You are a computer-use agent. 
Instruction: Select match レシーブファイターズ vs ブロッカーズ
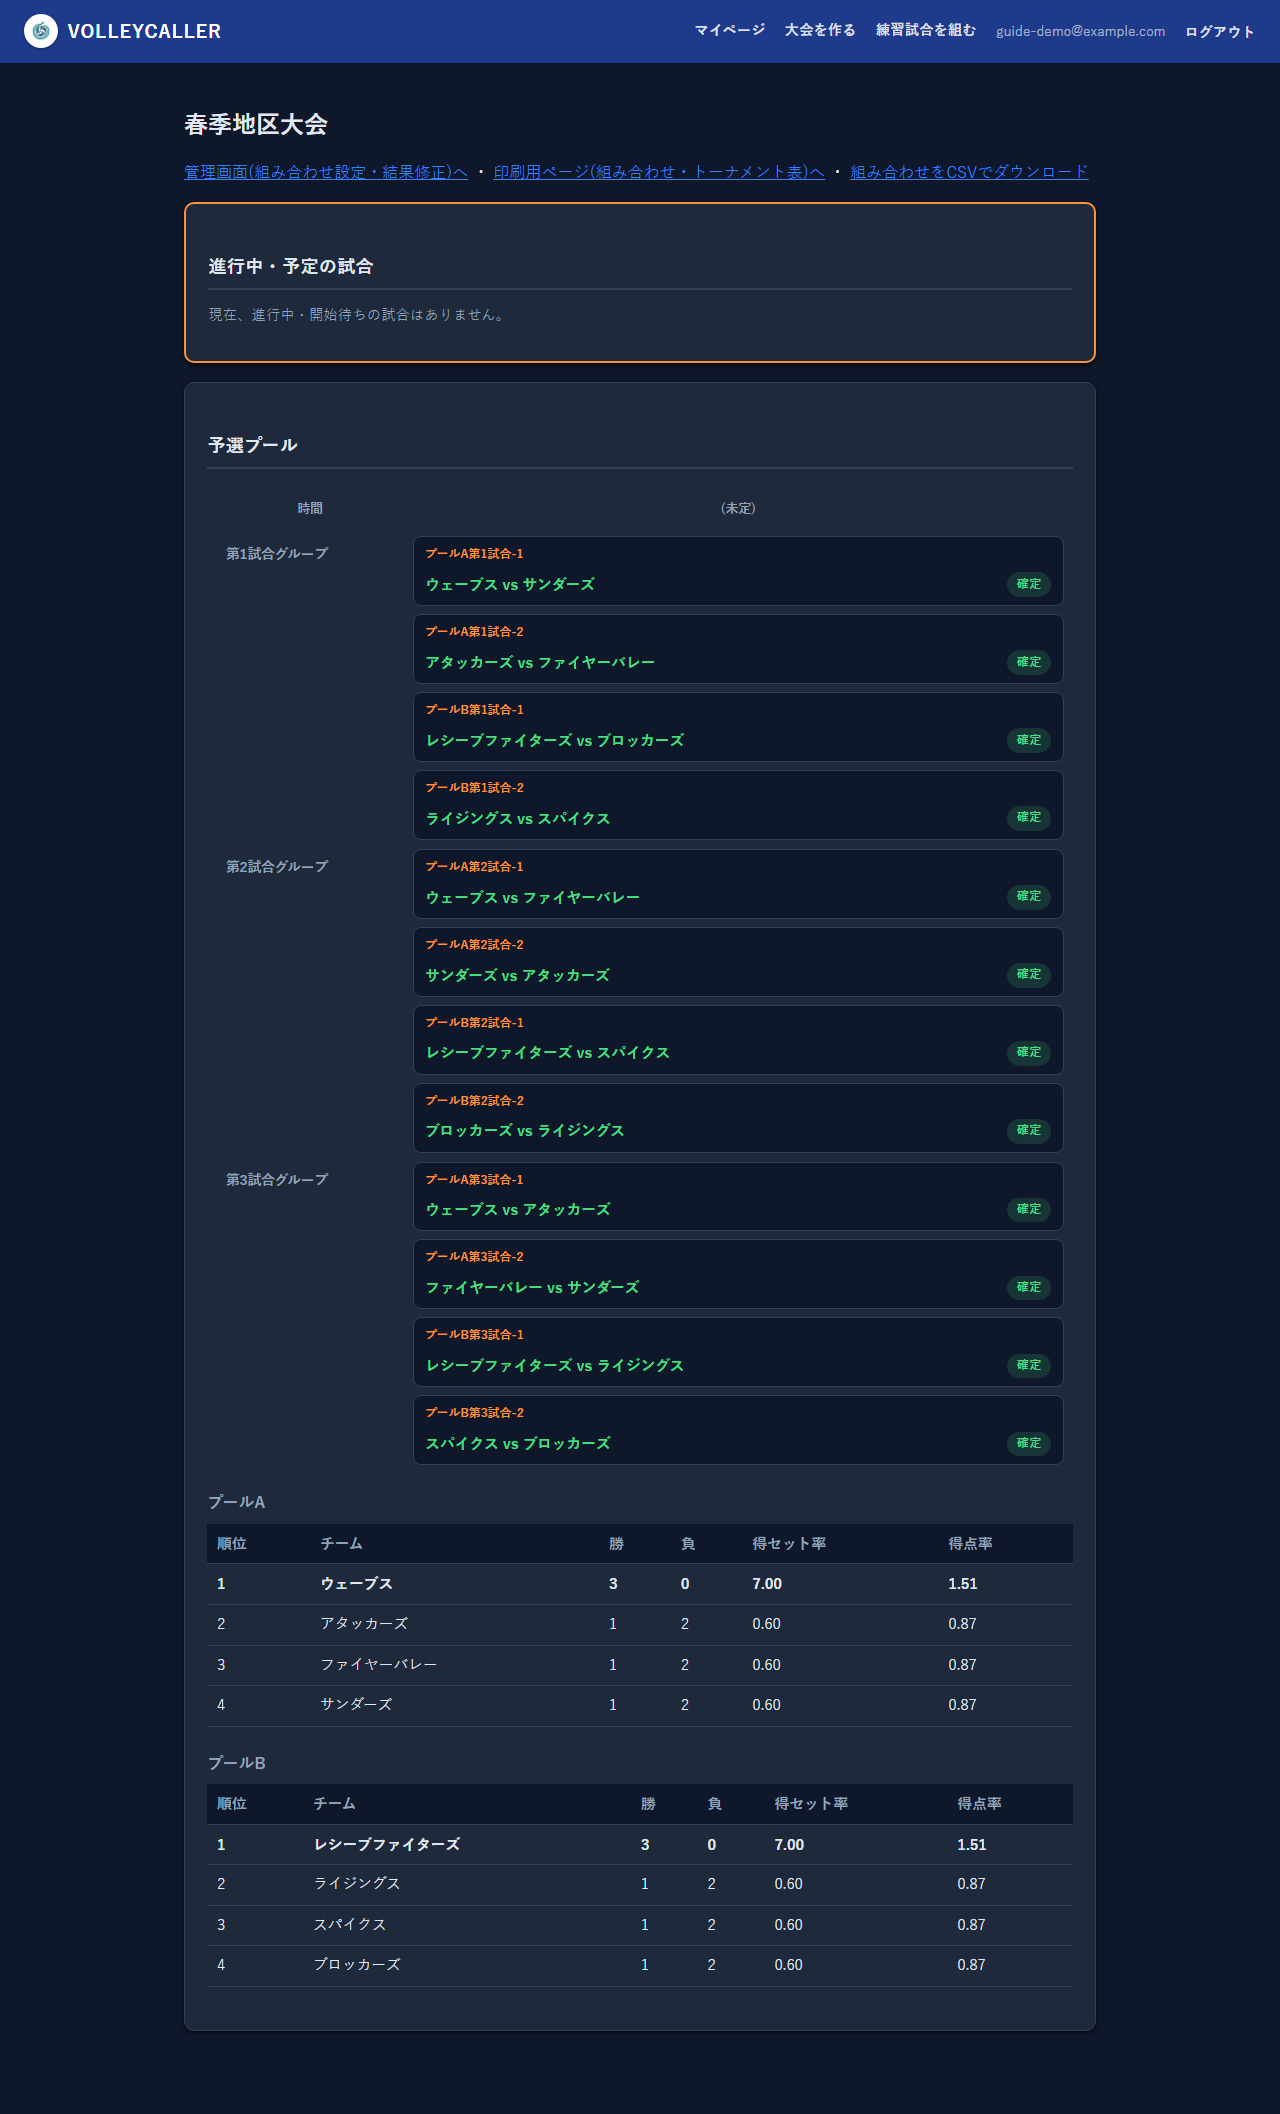point(738,727)
